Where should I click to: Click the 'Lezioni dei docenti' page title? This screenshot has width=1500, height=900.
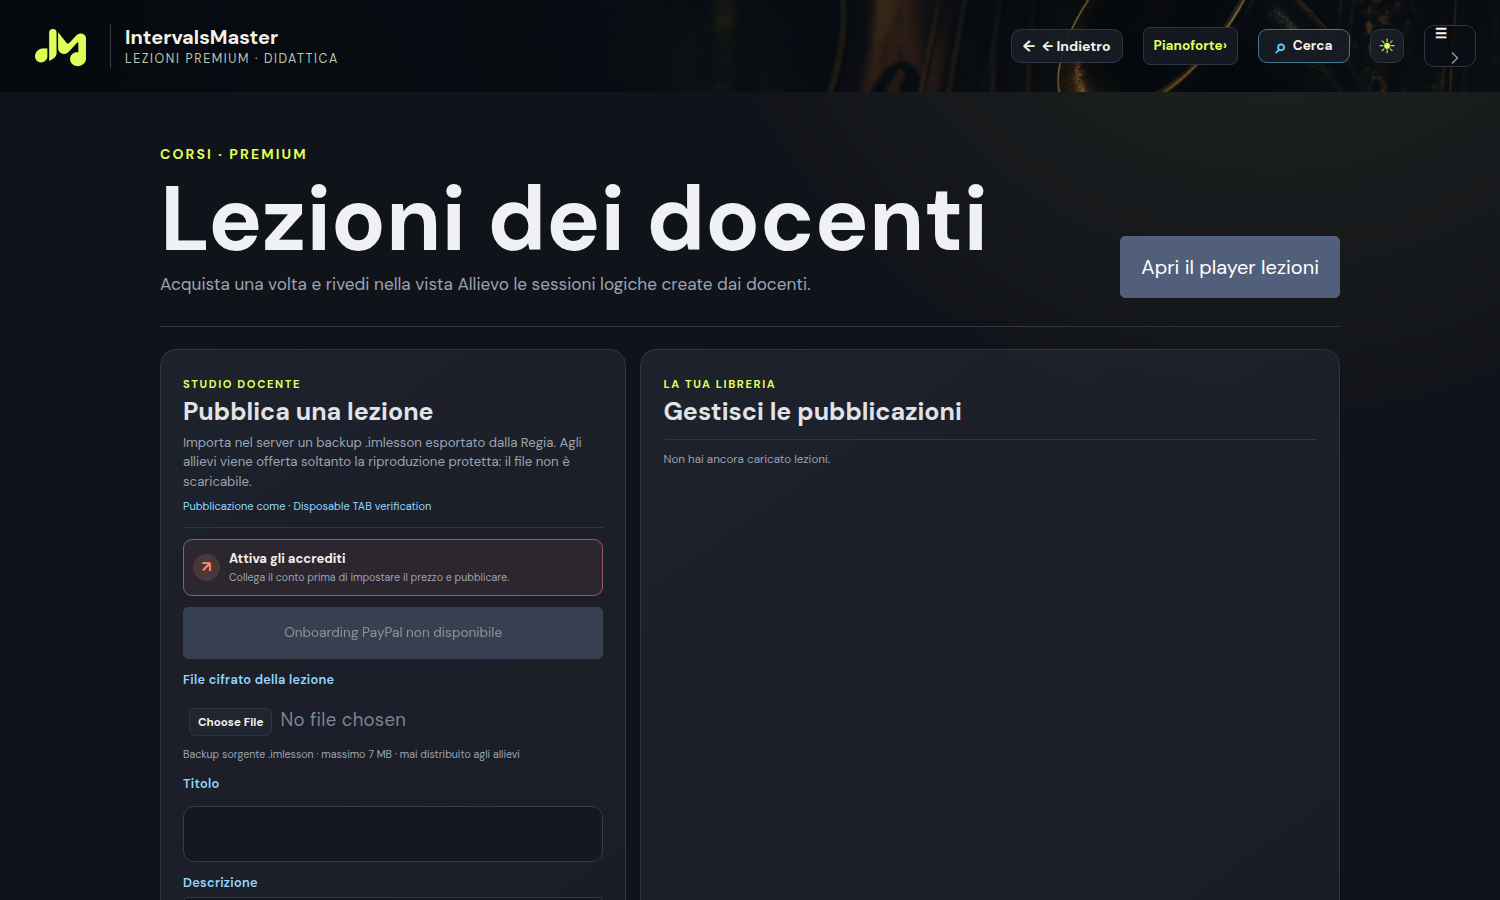pos(574,219)
